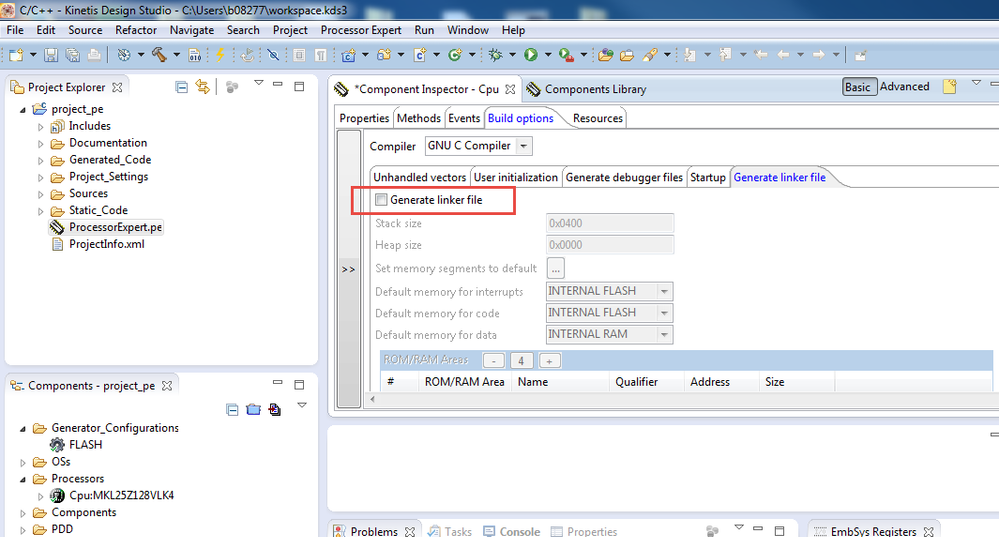Expand the OSs folder in Components
This screenshot has width=999, height=537.
tap(23, 462)
